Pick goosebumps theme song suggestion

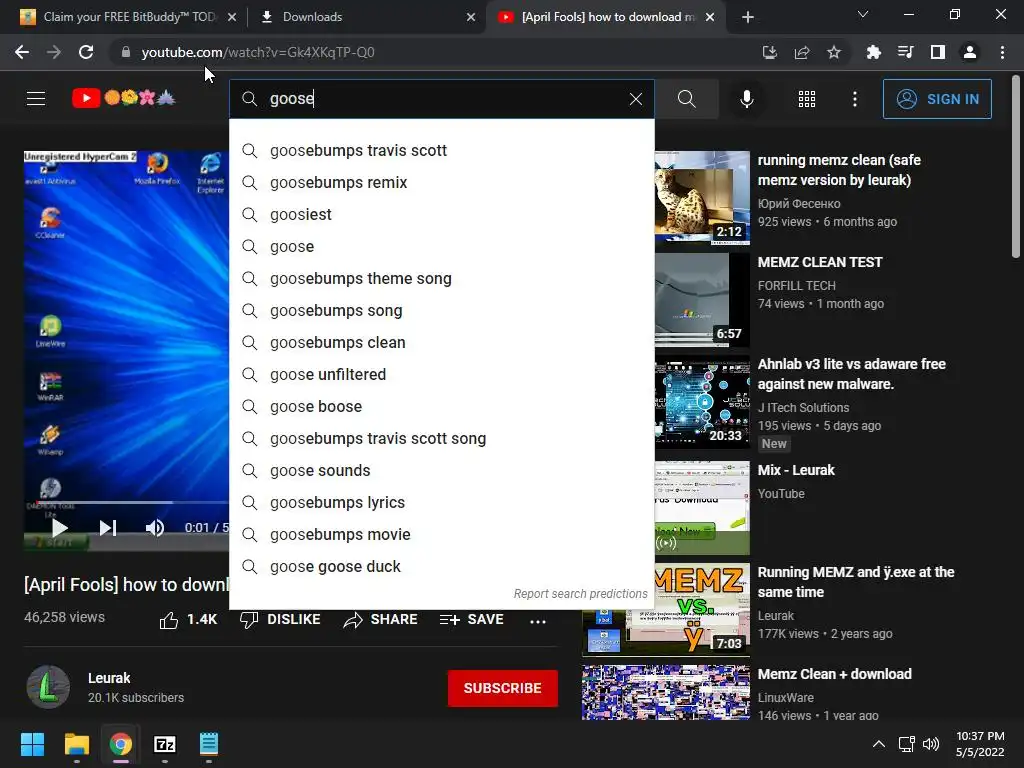coord(442,278)
